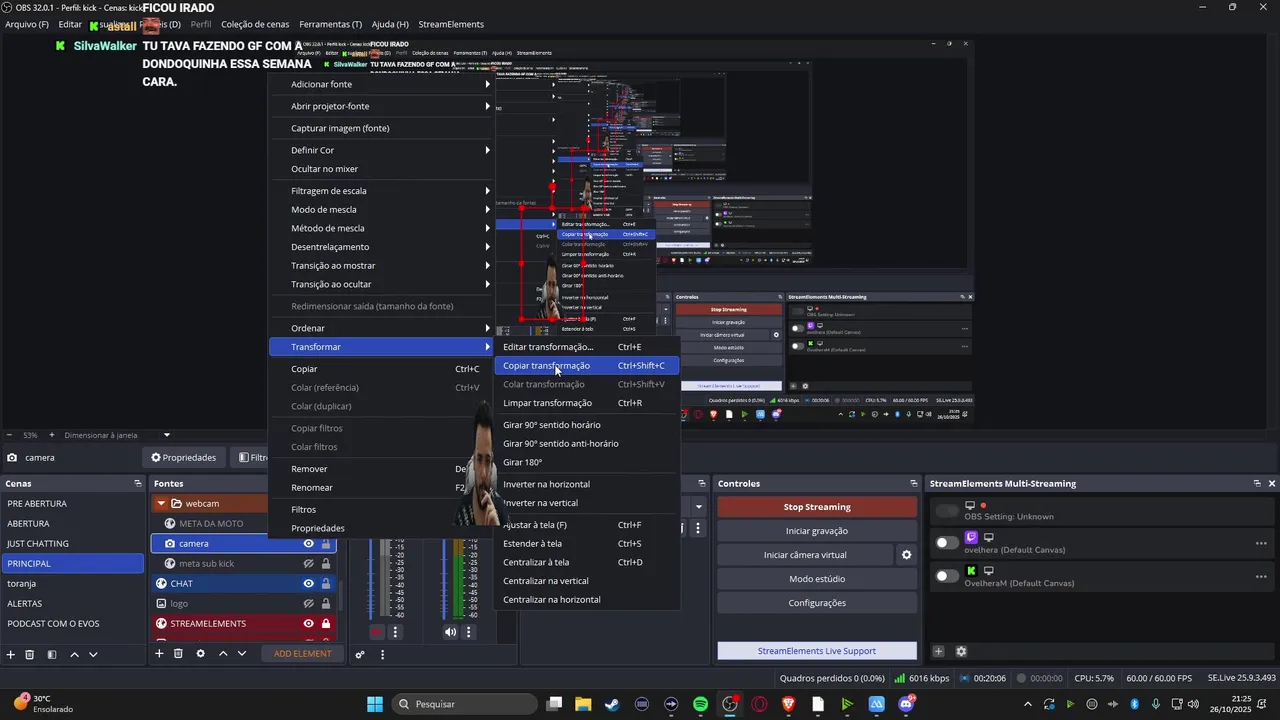Screen dimensions: 1280x720
Task: Open advanced audio properties gears icon
Action: (360, 654)
